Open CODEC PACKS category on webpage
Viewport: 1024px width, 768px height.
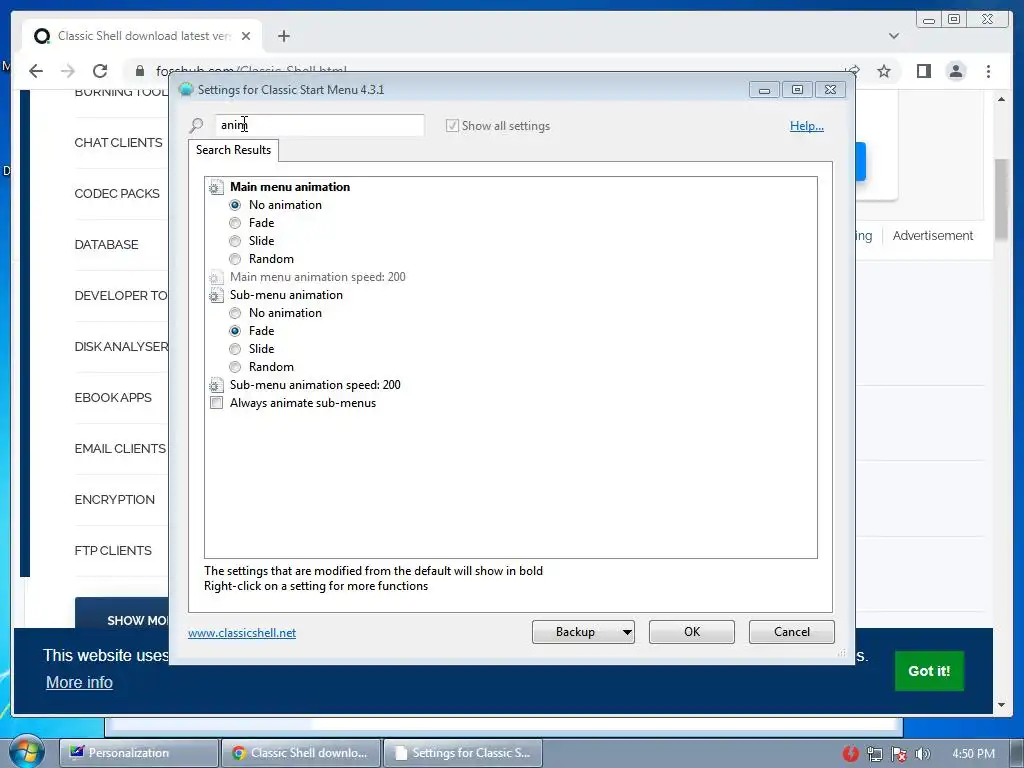coord(117,193)
